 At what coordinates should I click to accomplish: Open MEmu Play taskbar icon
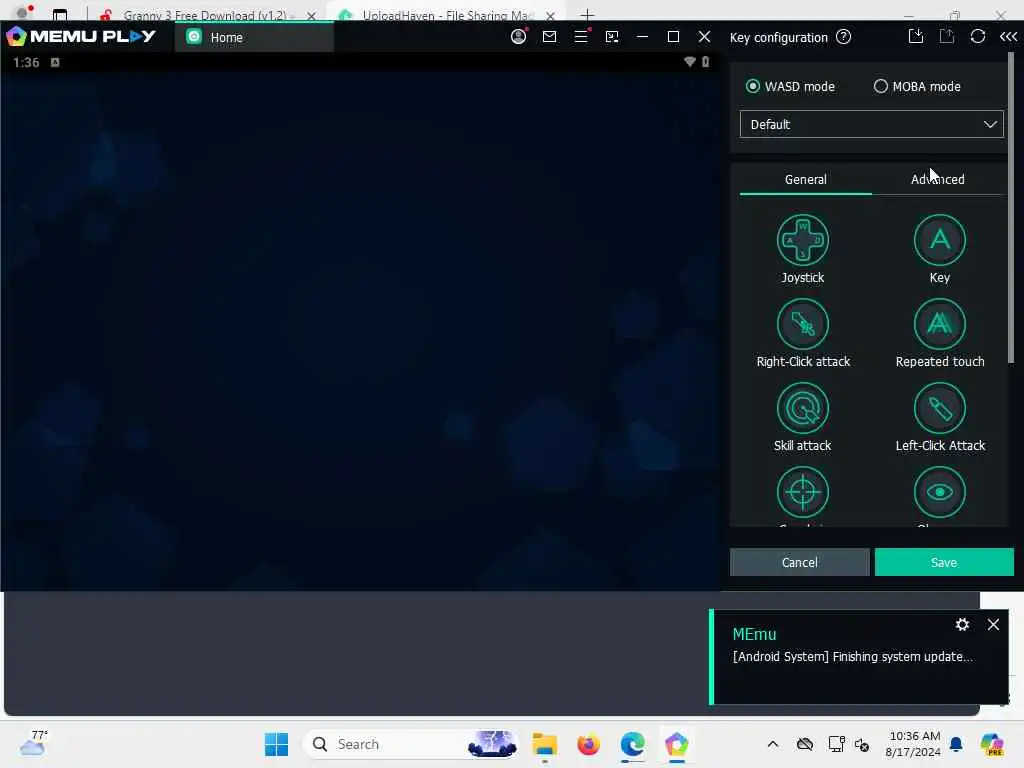pos(677,744)
